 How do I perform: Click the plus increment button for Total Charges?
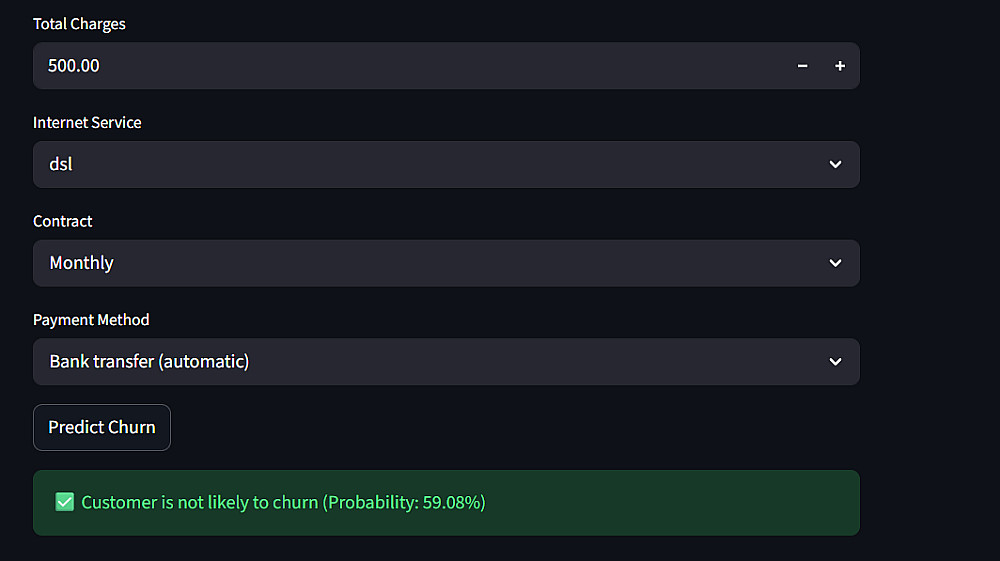tap(840, 66)
